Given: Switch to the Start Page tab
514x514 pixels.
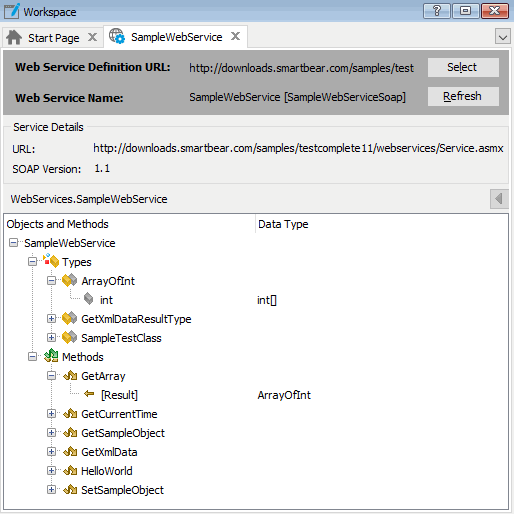Looking at the screenshot, I should tap(53, 38).
